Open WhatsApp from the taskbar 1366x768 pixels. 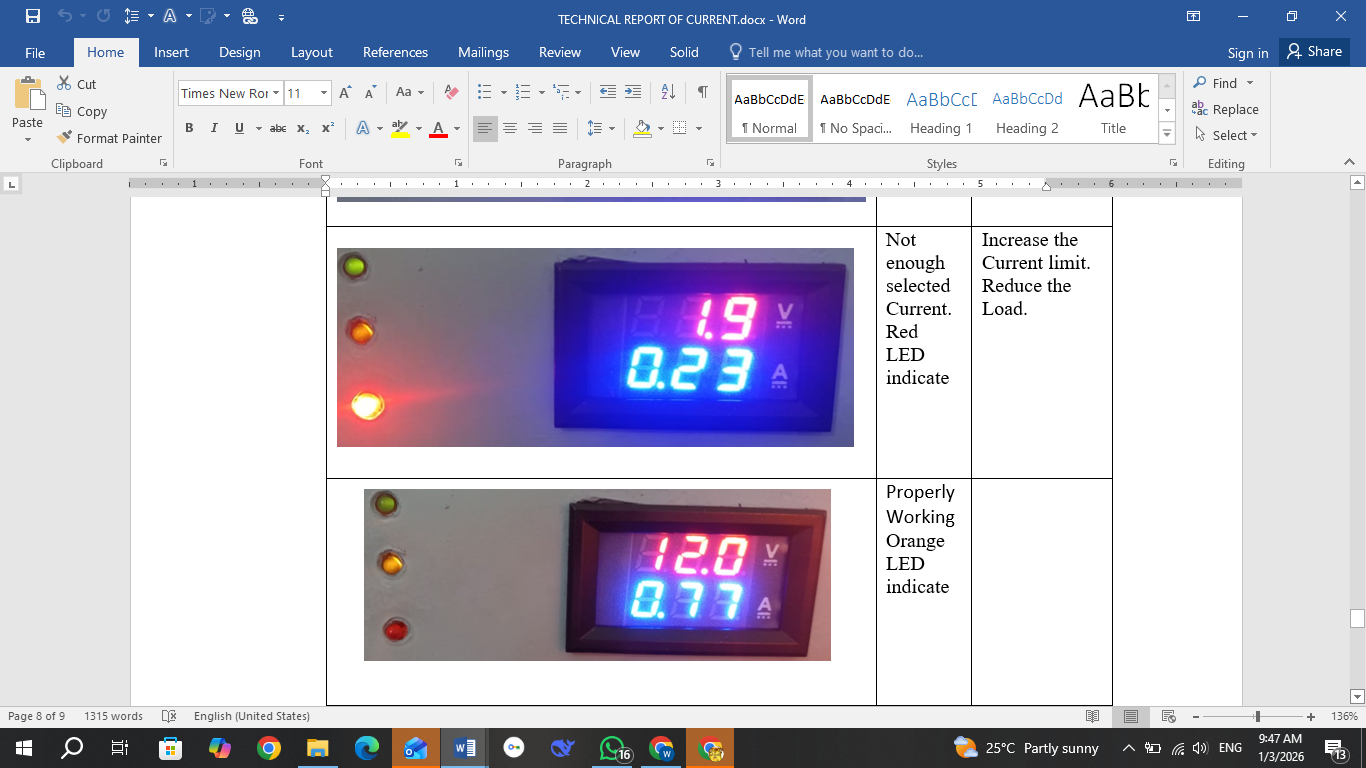[612, 747]
